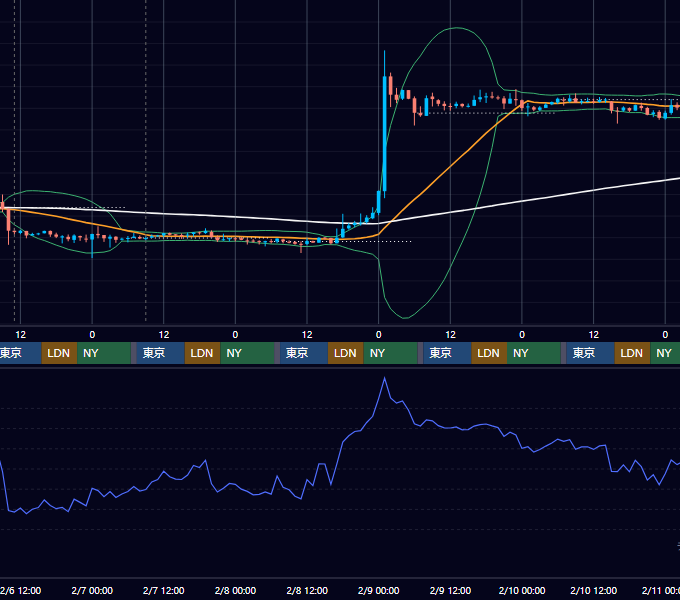Click the NY session block spanning 2/7 00:00

[x=104, y=353]
